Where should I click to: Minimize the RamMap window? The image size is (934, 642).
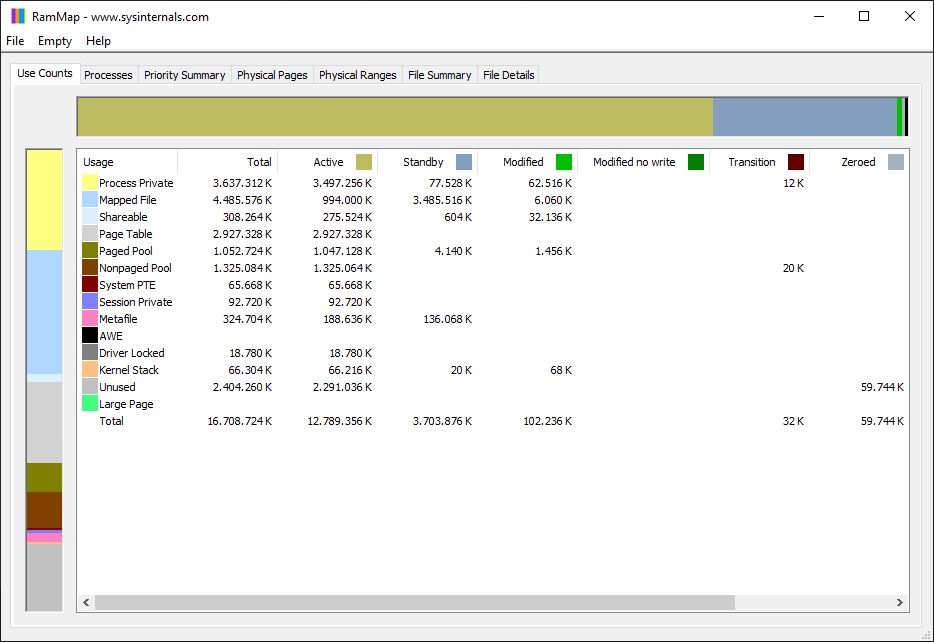point(819,16)
